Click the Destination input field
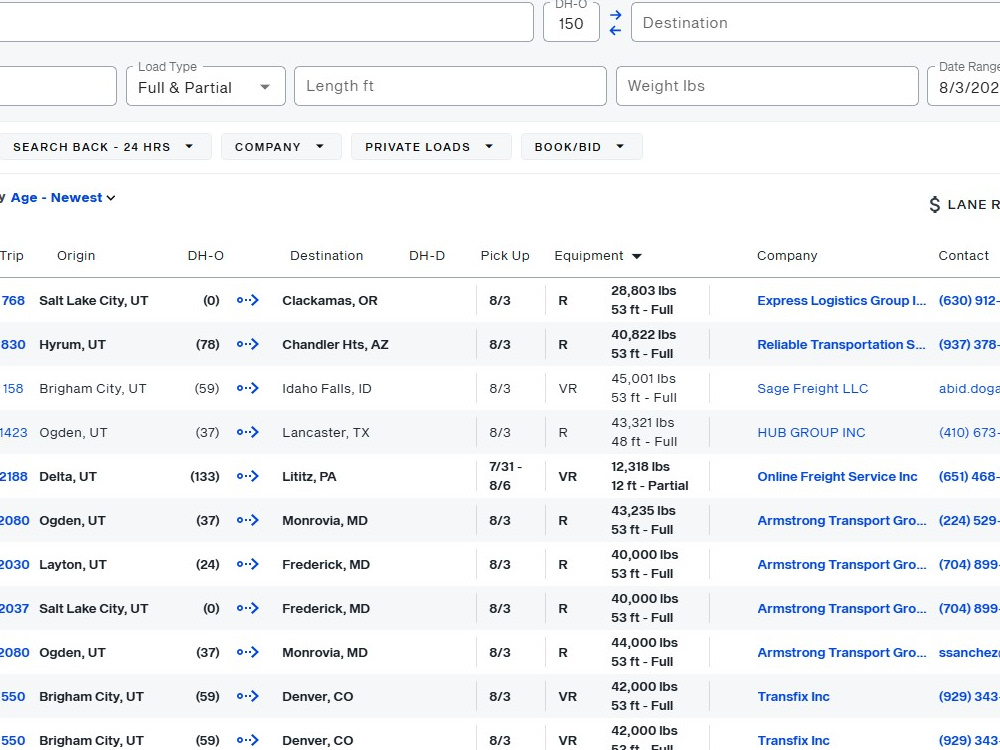The image size is (1000, 750). point(815,22)
